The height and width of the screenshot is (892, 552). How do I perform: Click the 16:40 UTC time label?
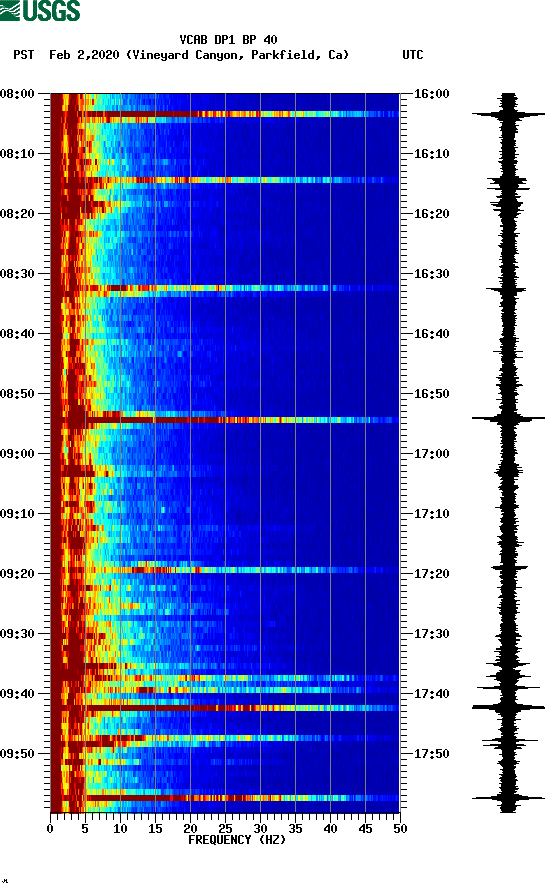pyautogui.click(x=431, y=334)
